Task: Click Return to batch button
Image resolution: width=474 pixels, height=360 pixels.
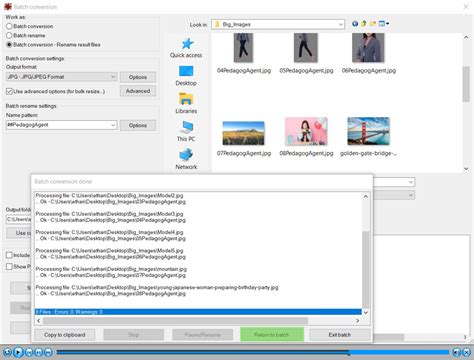Action: [x=272, y=334]
